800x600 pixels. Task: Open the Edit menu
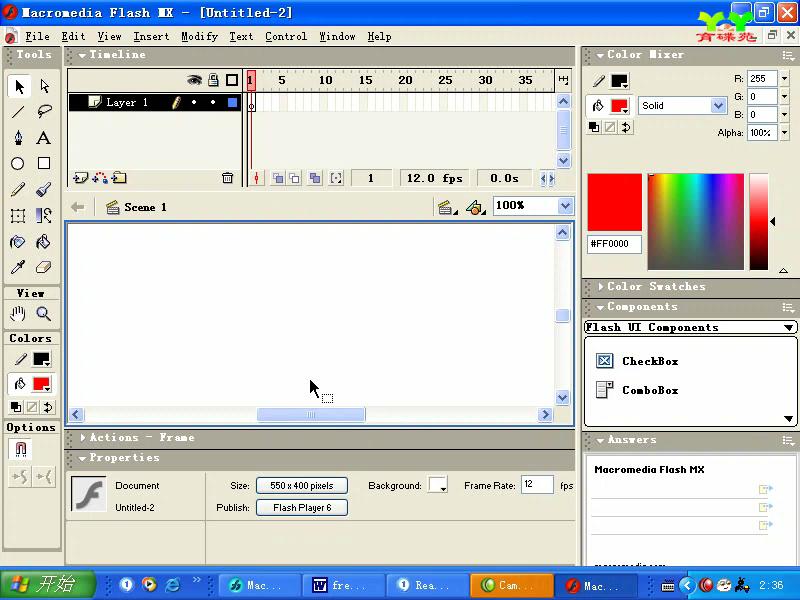tap(73, 37)
